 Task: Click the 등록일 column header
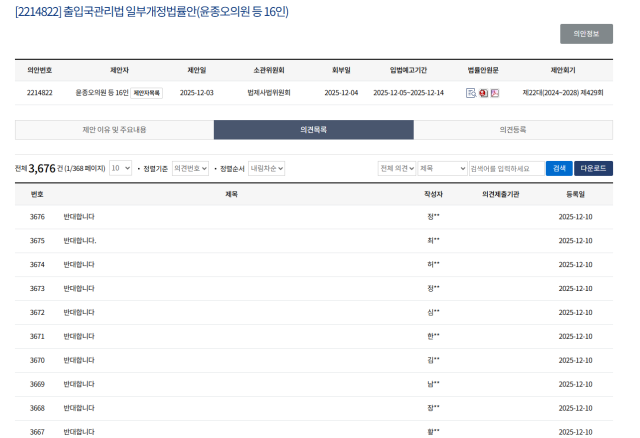pos(576,194)
